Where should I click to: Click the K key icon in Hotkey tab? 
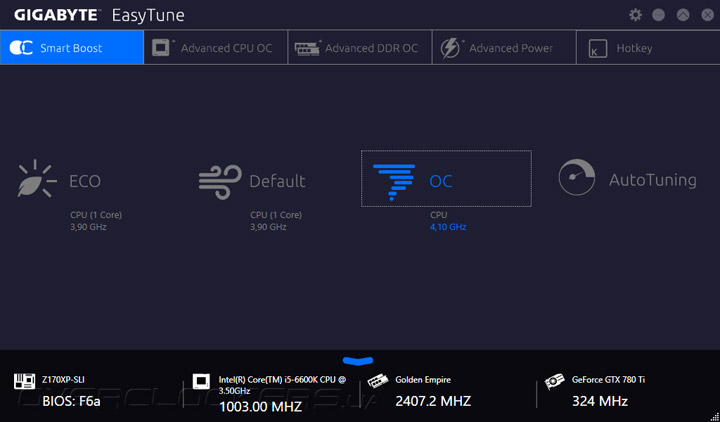coord(598,49)
